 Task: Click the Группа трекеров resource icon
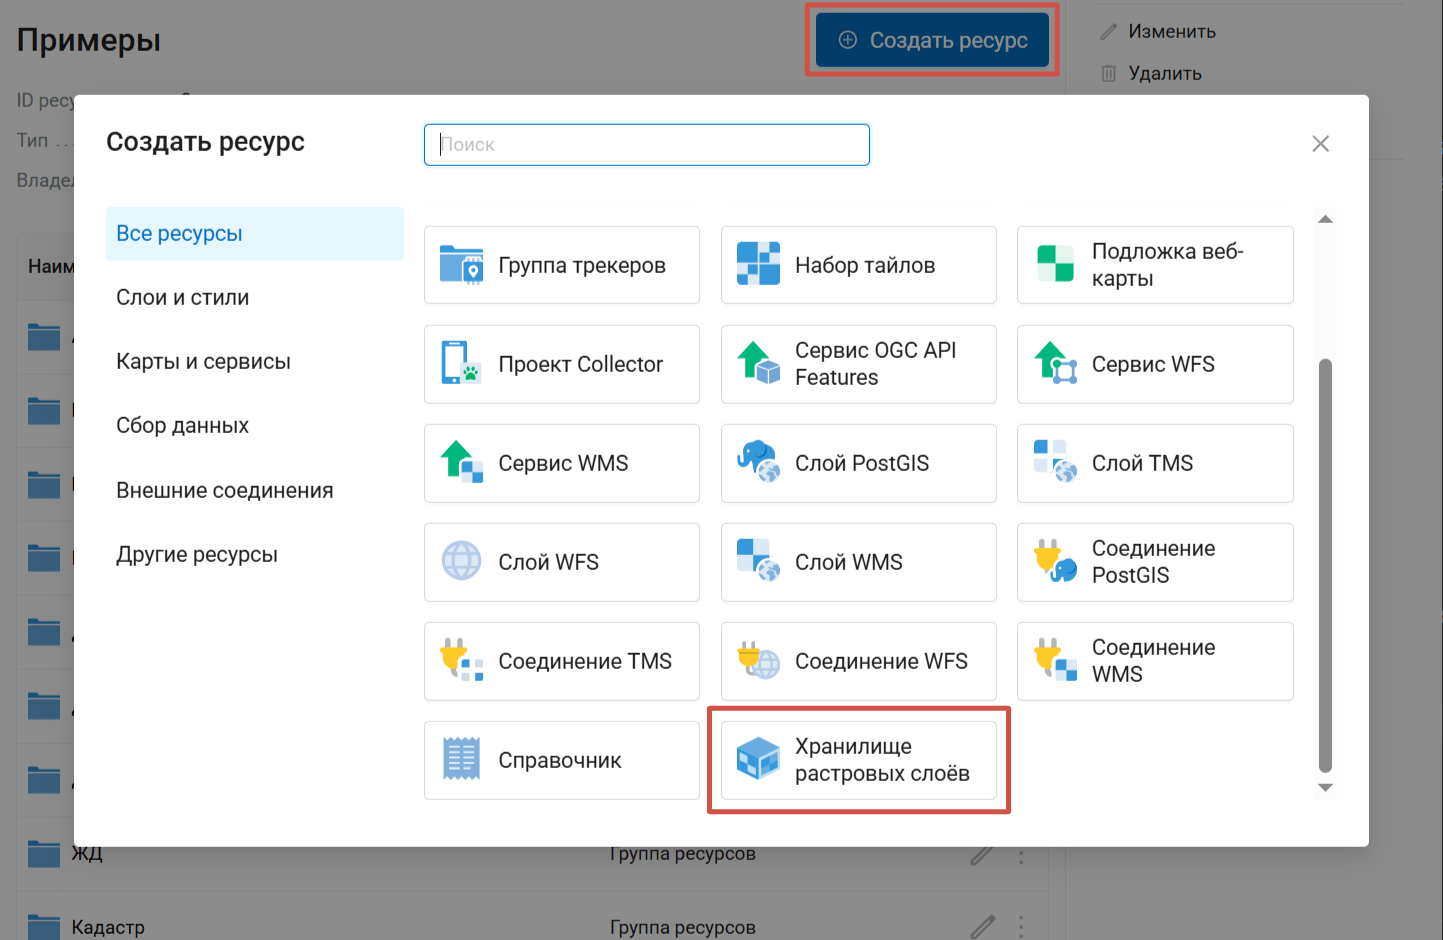461,265
